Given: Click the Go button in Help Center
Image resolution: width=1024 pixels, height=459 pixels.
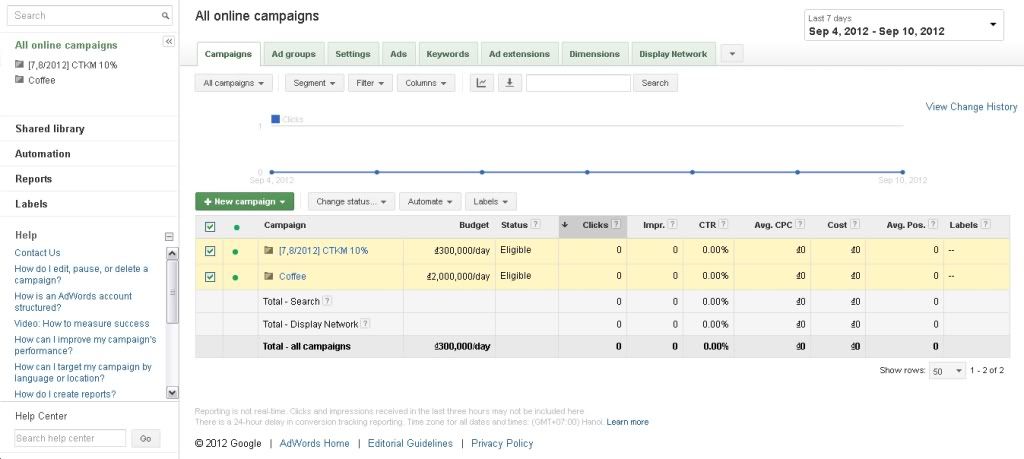Looking at the screenshot, I should coord(146,438).
